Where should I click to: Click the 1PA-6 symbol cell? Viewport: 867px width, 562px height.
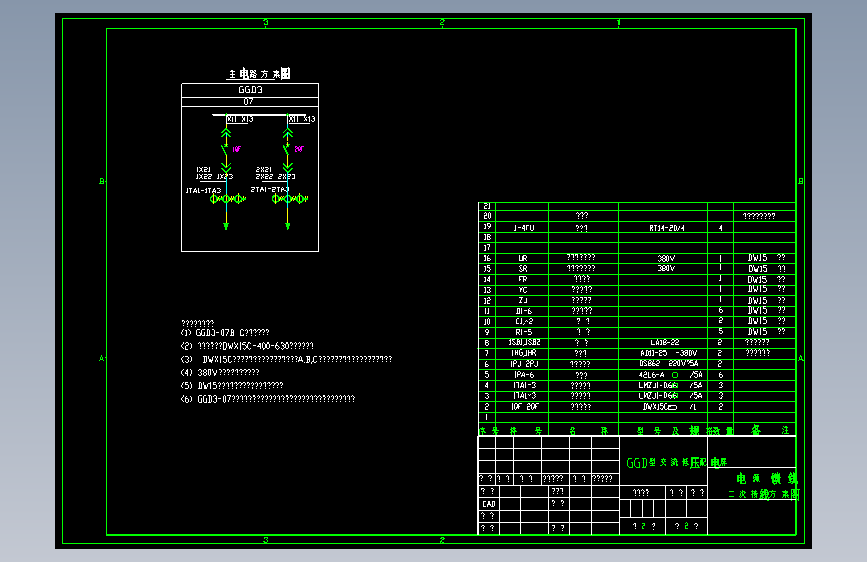pos(524,374)
